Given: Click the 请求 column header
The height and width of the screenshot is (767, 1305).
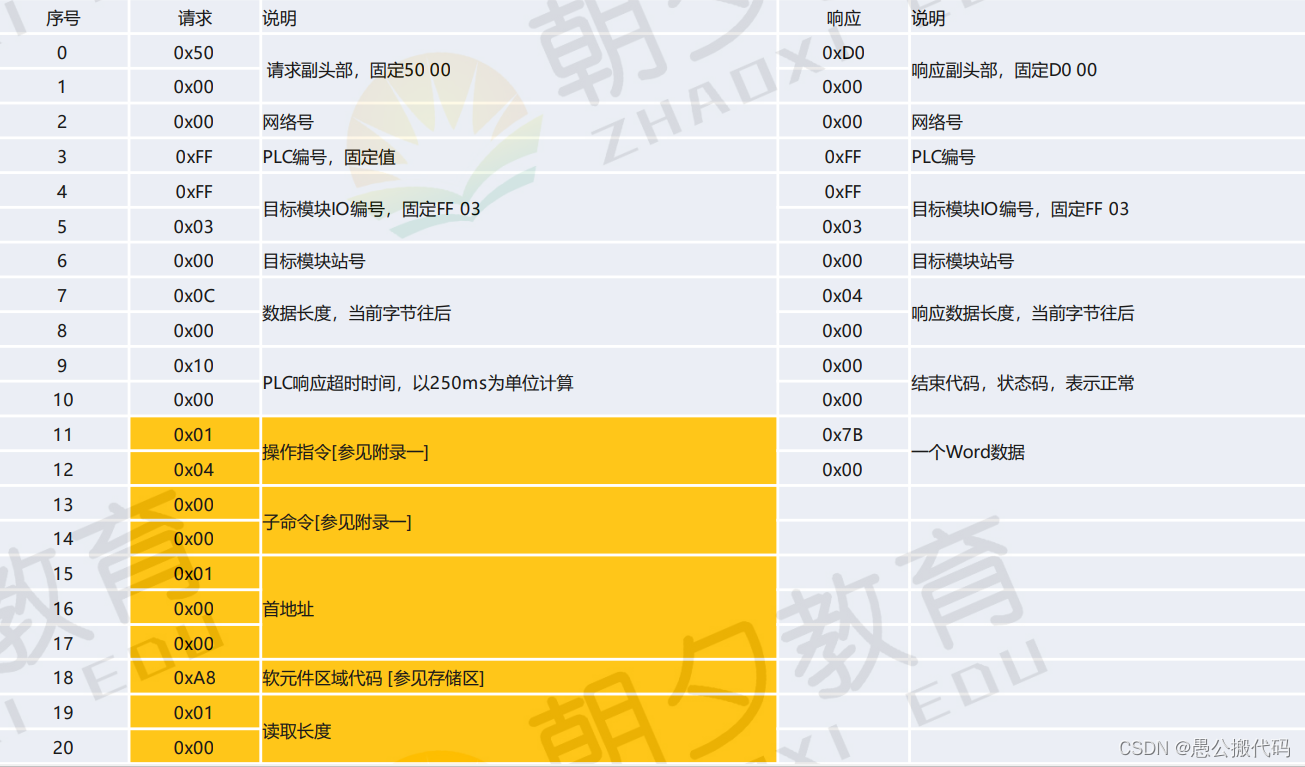Looking at the screenshot, I should tap(193, 18).
